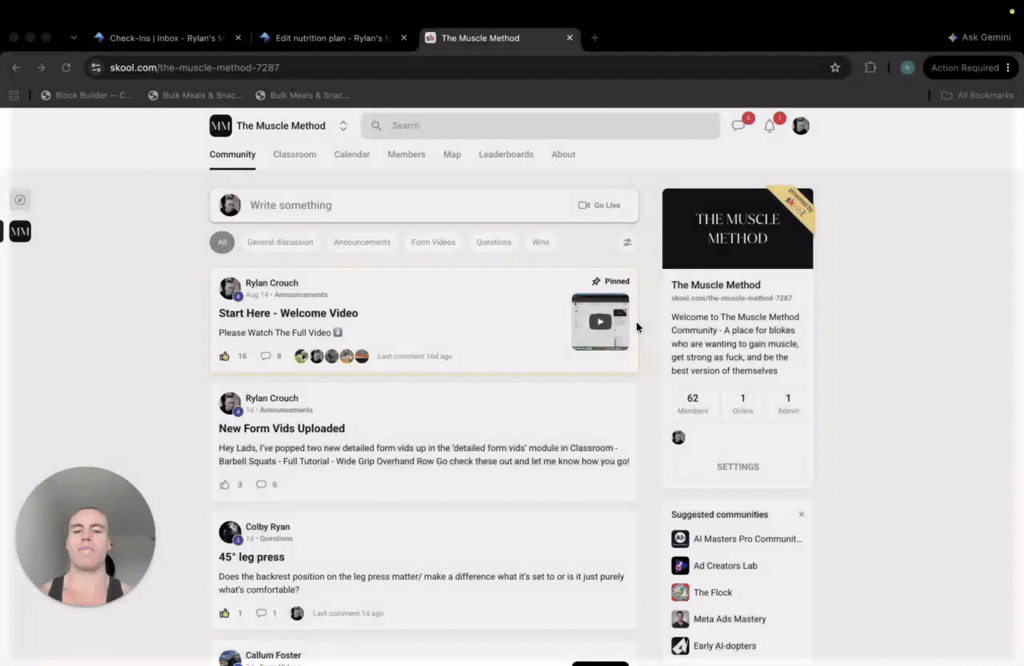The height and width of the screenshot is (666, 1024).
Task: Click the Go Live button
Action: pyautogui.click(x=600, y=205)
